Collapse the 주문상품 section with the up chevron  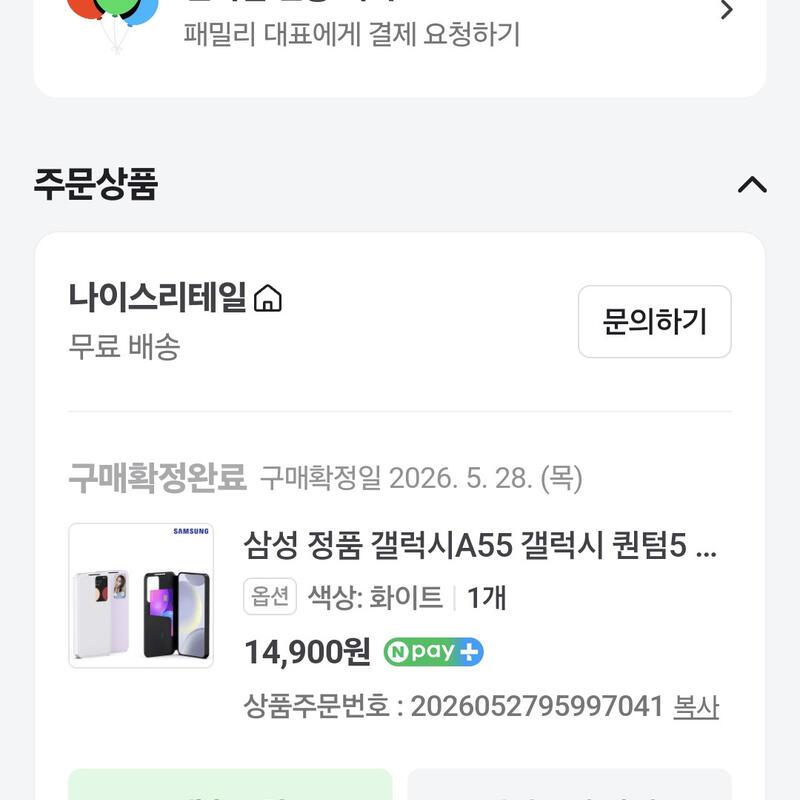[752, 185]
